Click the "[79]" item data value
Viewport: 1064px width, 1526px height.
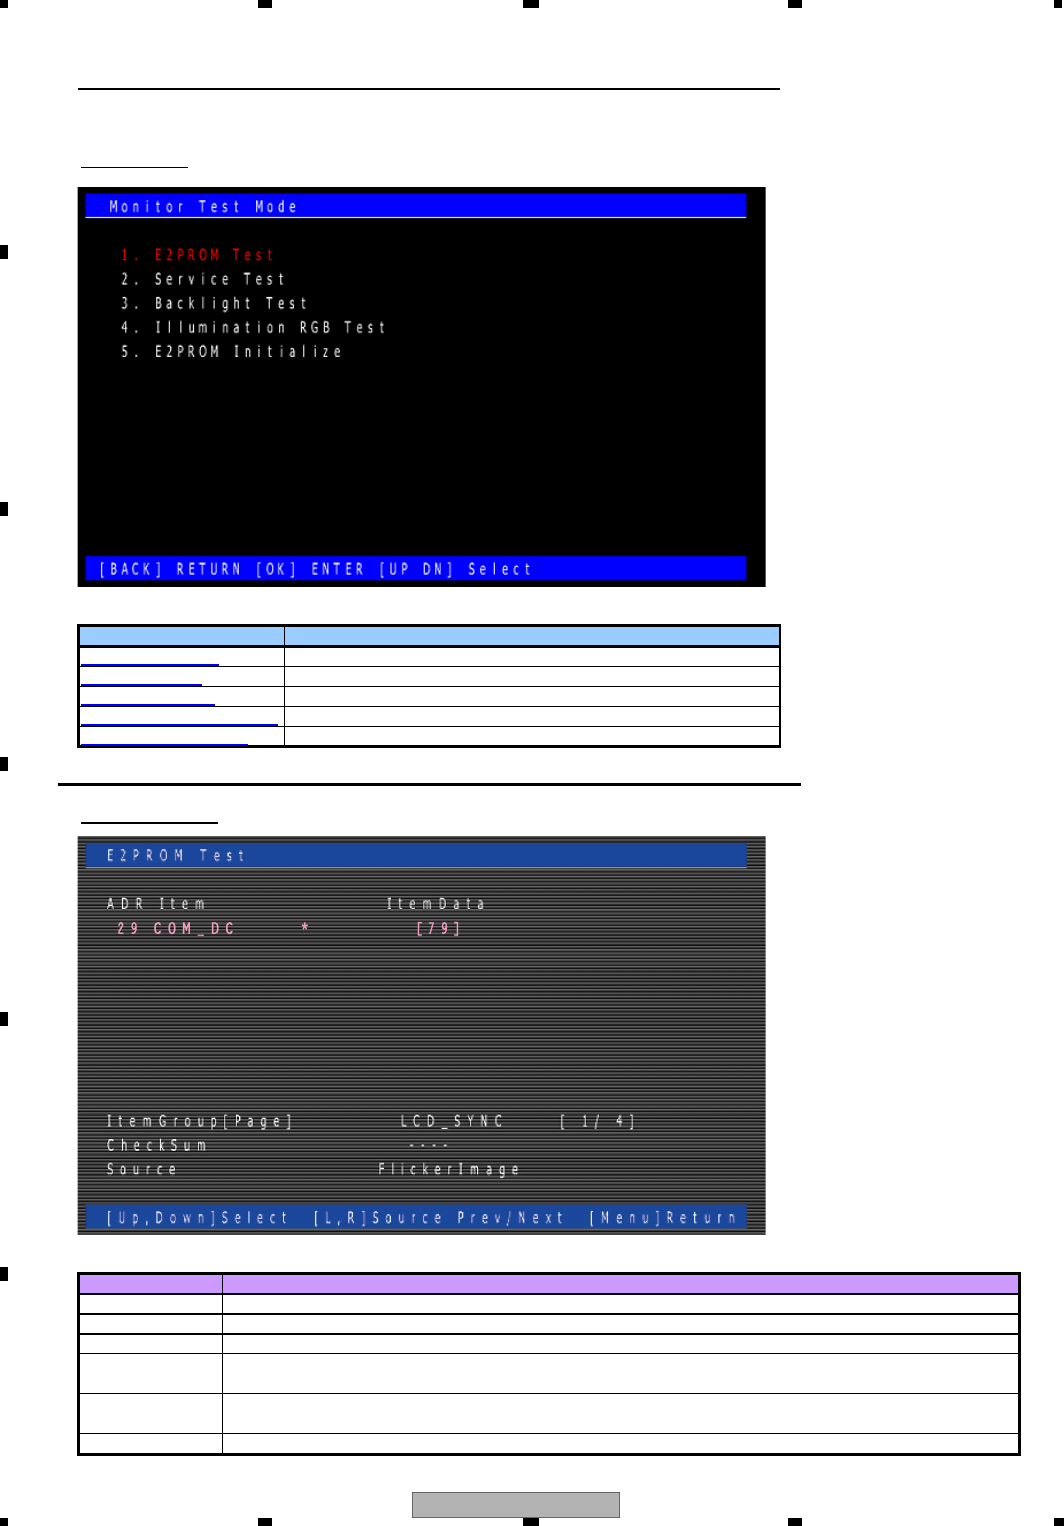point(439,928)
